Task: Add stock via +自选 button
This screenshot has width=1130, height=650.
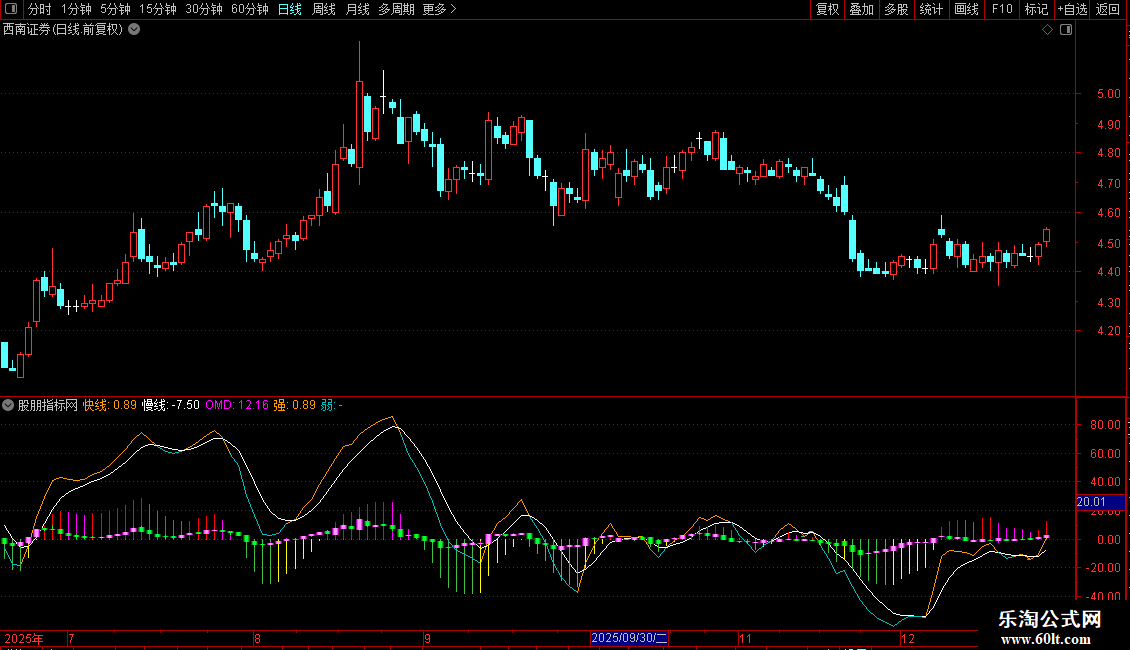Action: pyautogui.click(x=1072, y=10)
